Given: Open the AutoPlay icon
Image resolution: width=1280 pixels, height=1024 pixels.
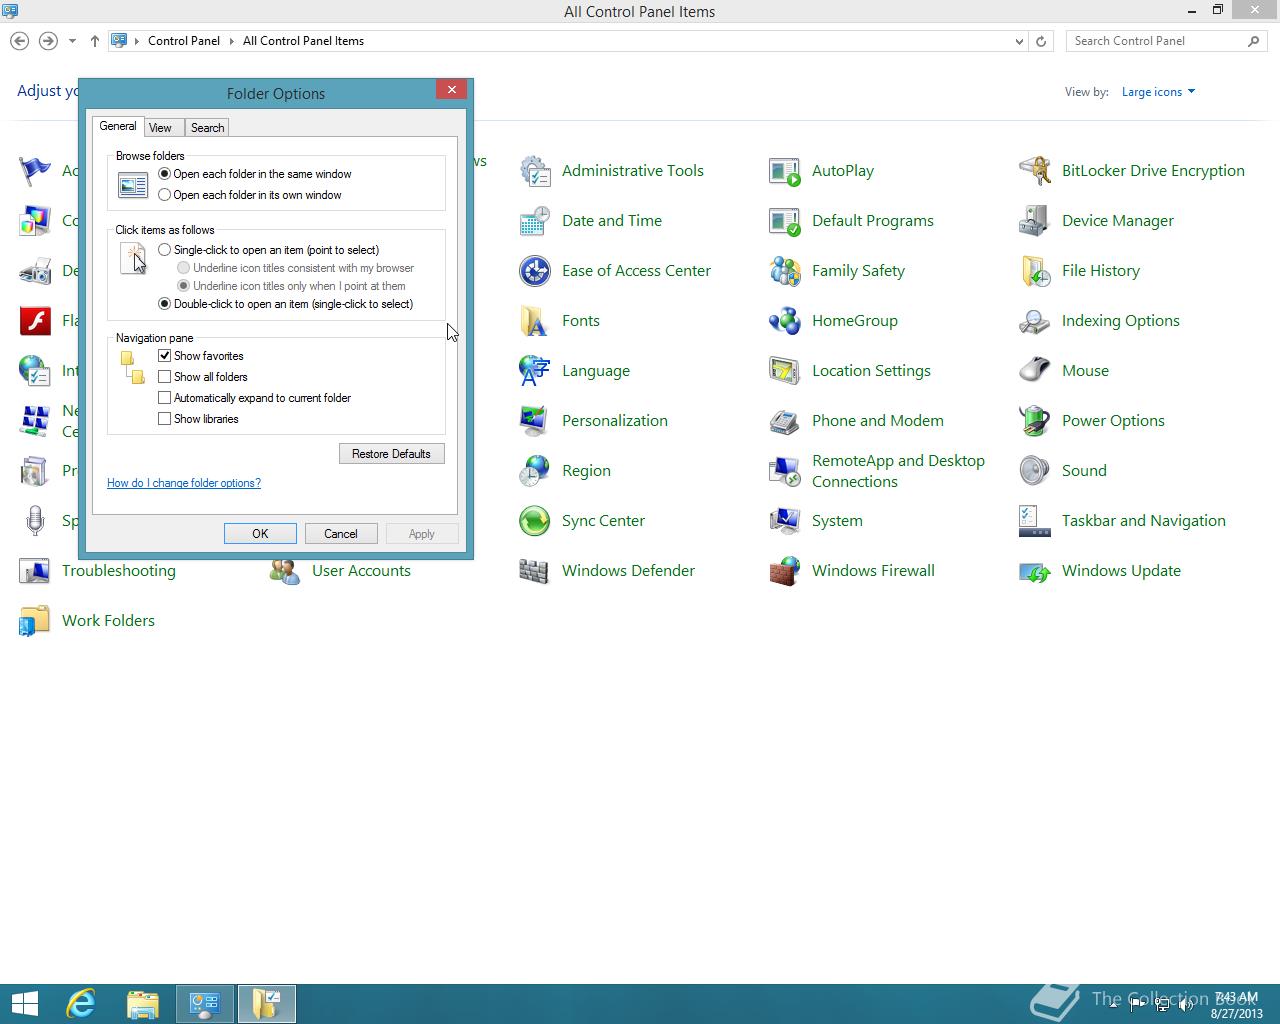Looking at the screenshot, I should click(x=785, y=171).
